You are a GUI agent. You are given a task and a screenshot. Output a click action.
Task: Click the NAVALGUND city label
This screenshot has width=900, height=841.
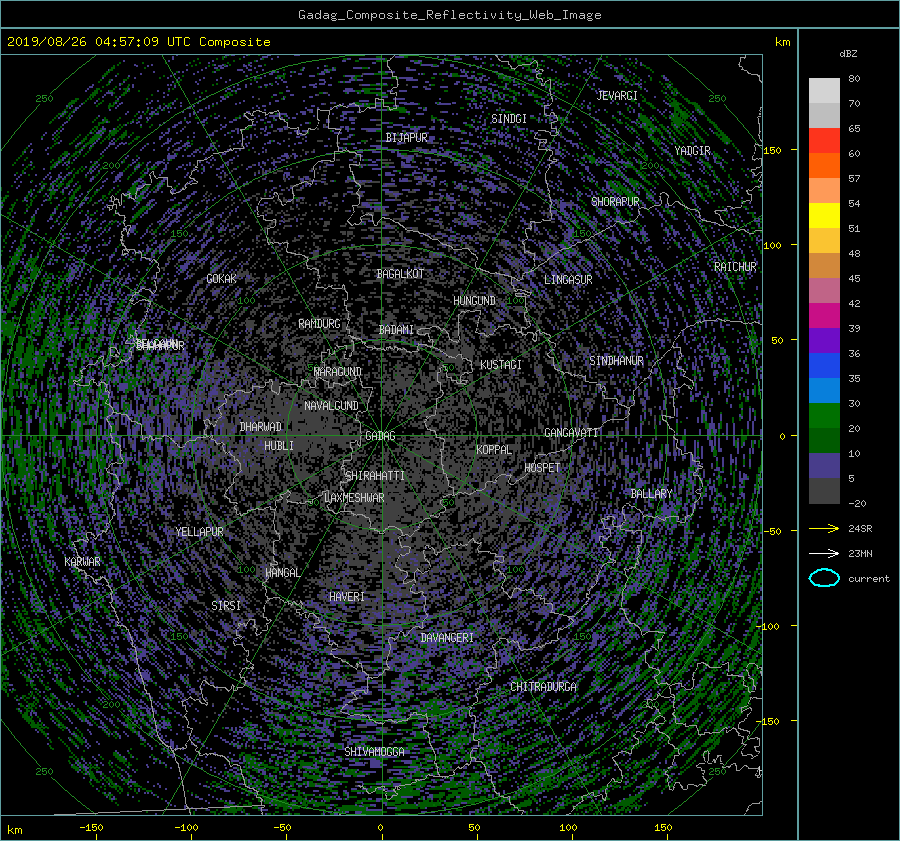pos(331,406)
